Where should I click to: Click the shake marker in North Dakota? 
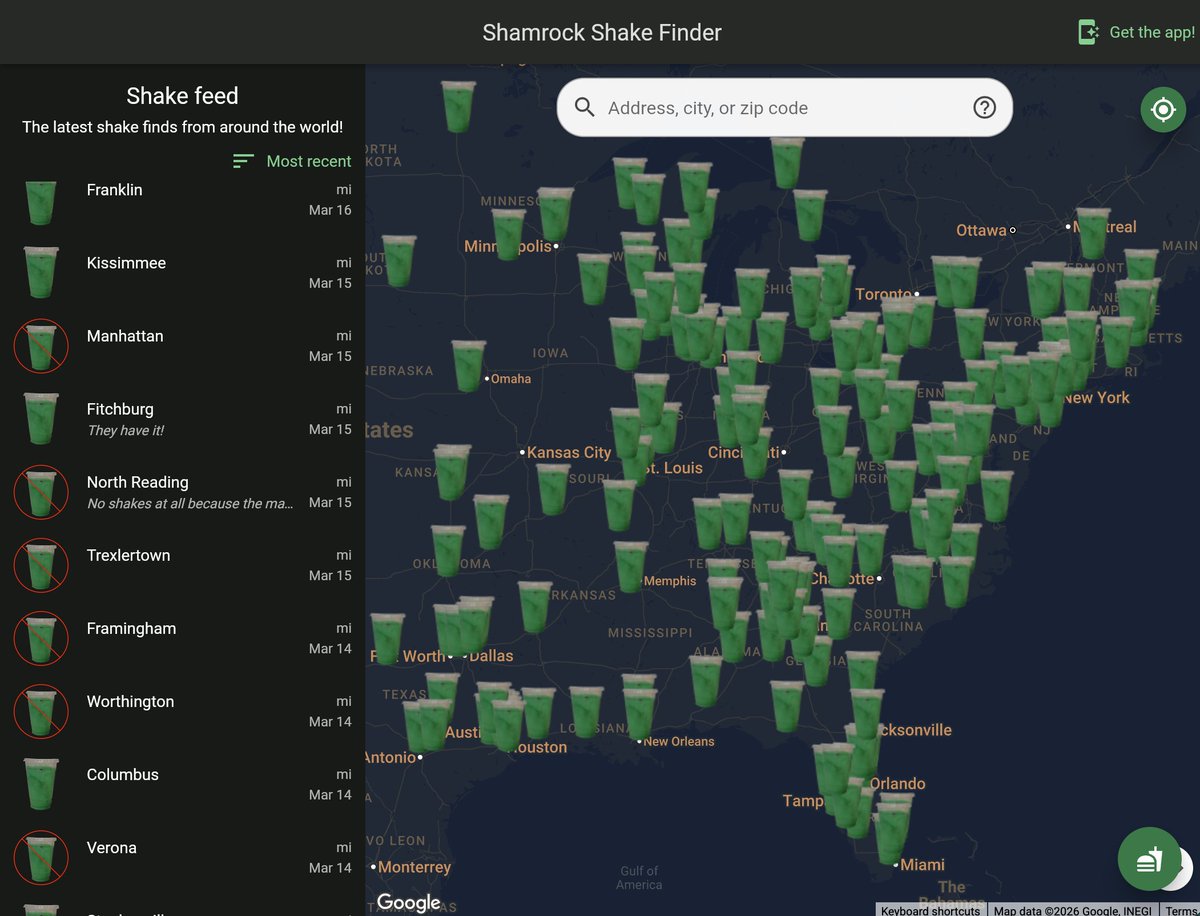coord(458,107)
